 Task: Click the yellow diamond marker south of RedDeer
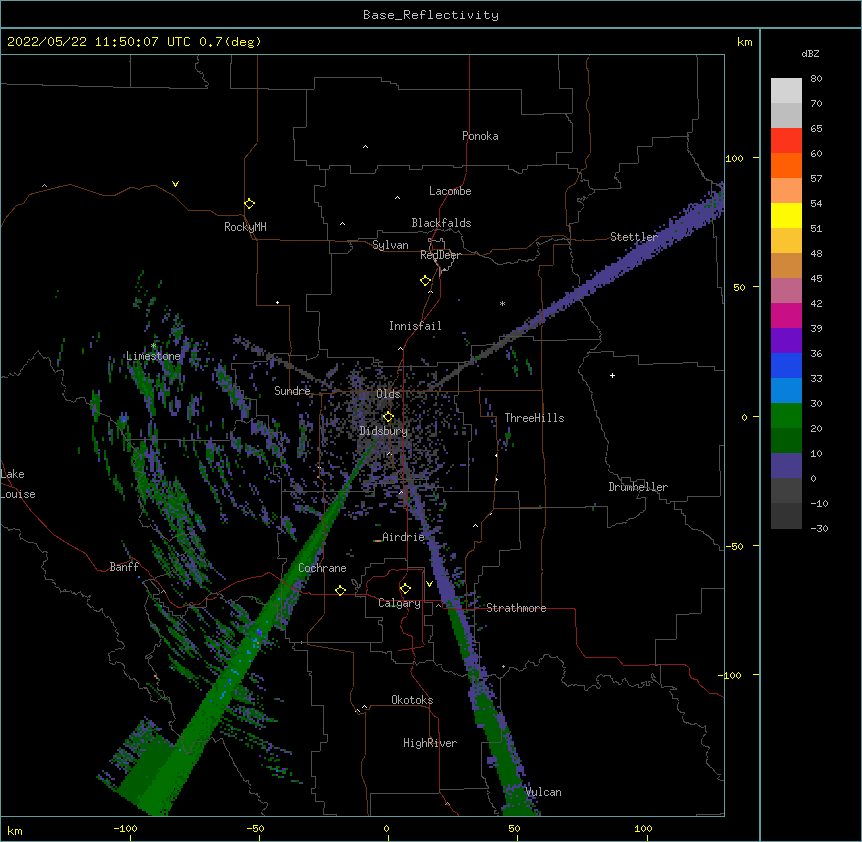425,281
